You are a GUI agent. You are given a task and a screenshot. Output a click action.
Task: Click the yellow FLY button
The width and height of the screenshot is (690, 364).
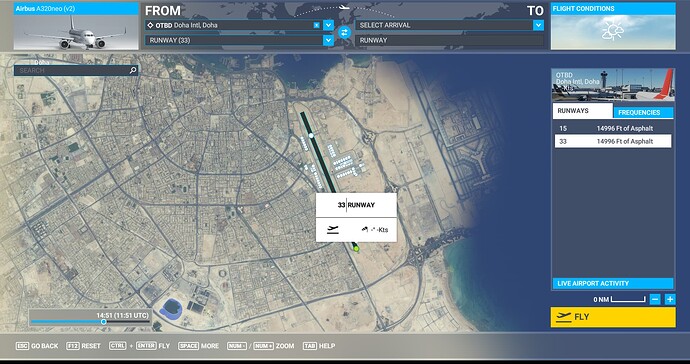[613, 317]
